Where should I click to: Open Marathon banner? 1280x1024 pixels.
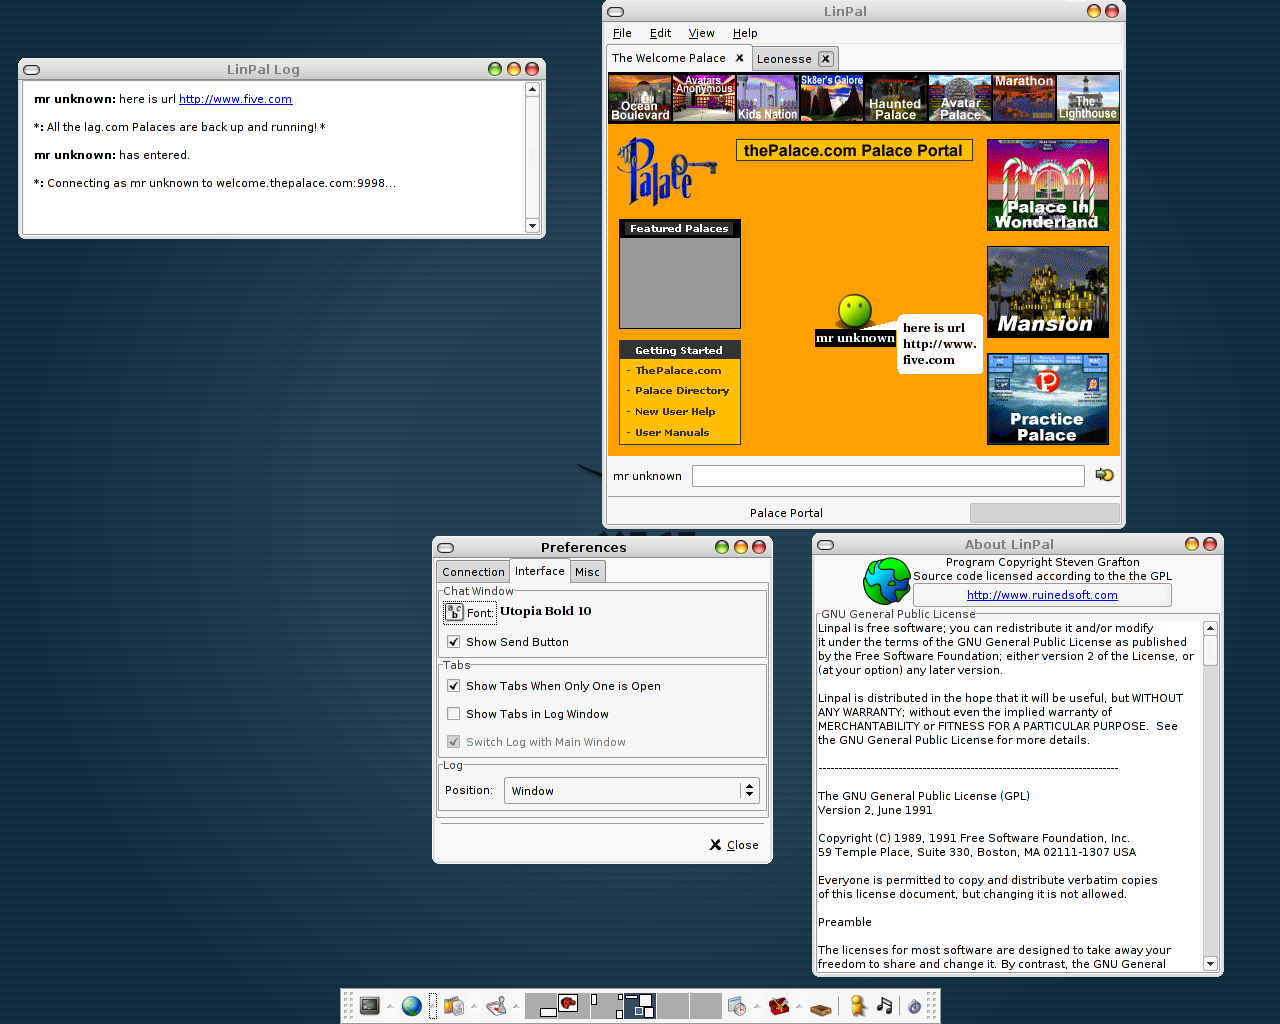1024,98
